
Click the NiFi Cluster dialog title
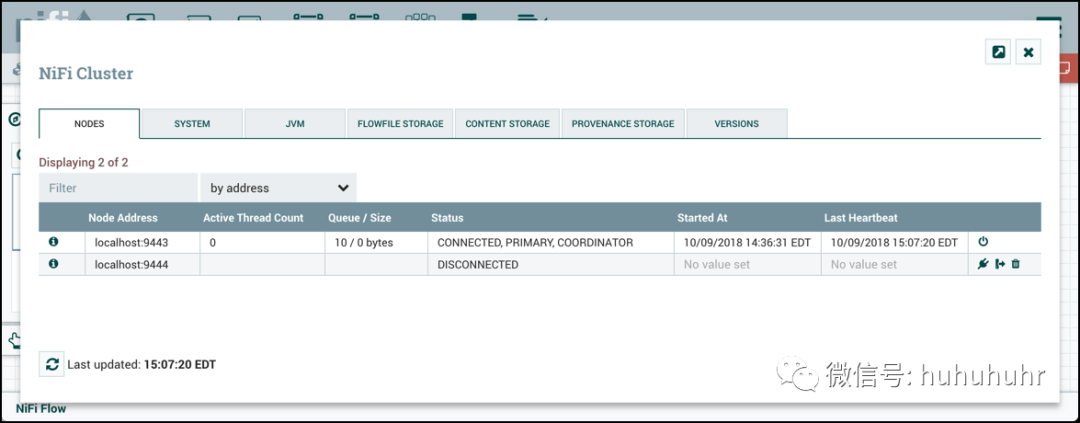click(86, 74)
